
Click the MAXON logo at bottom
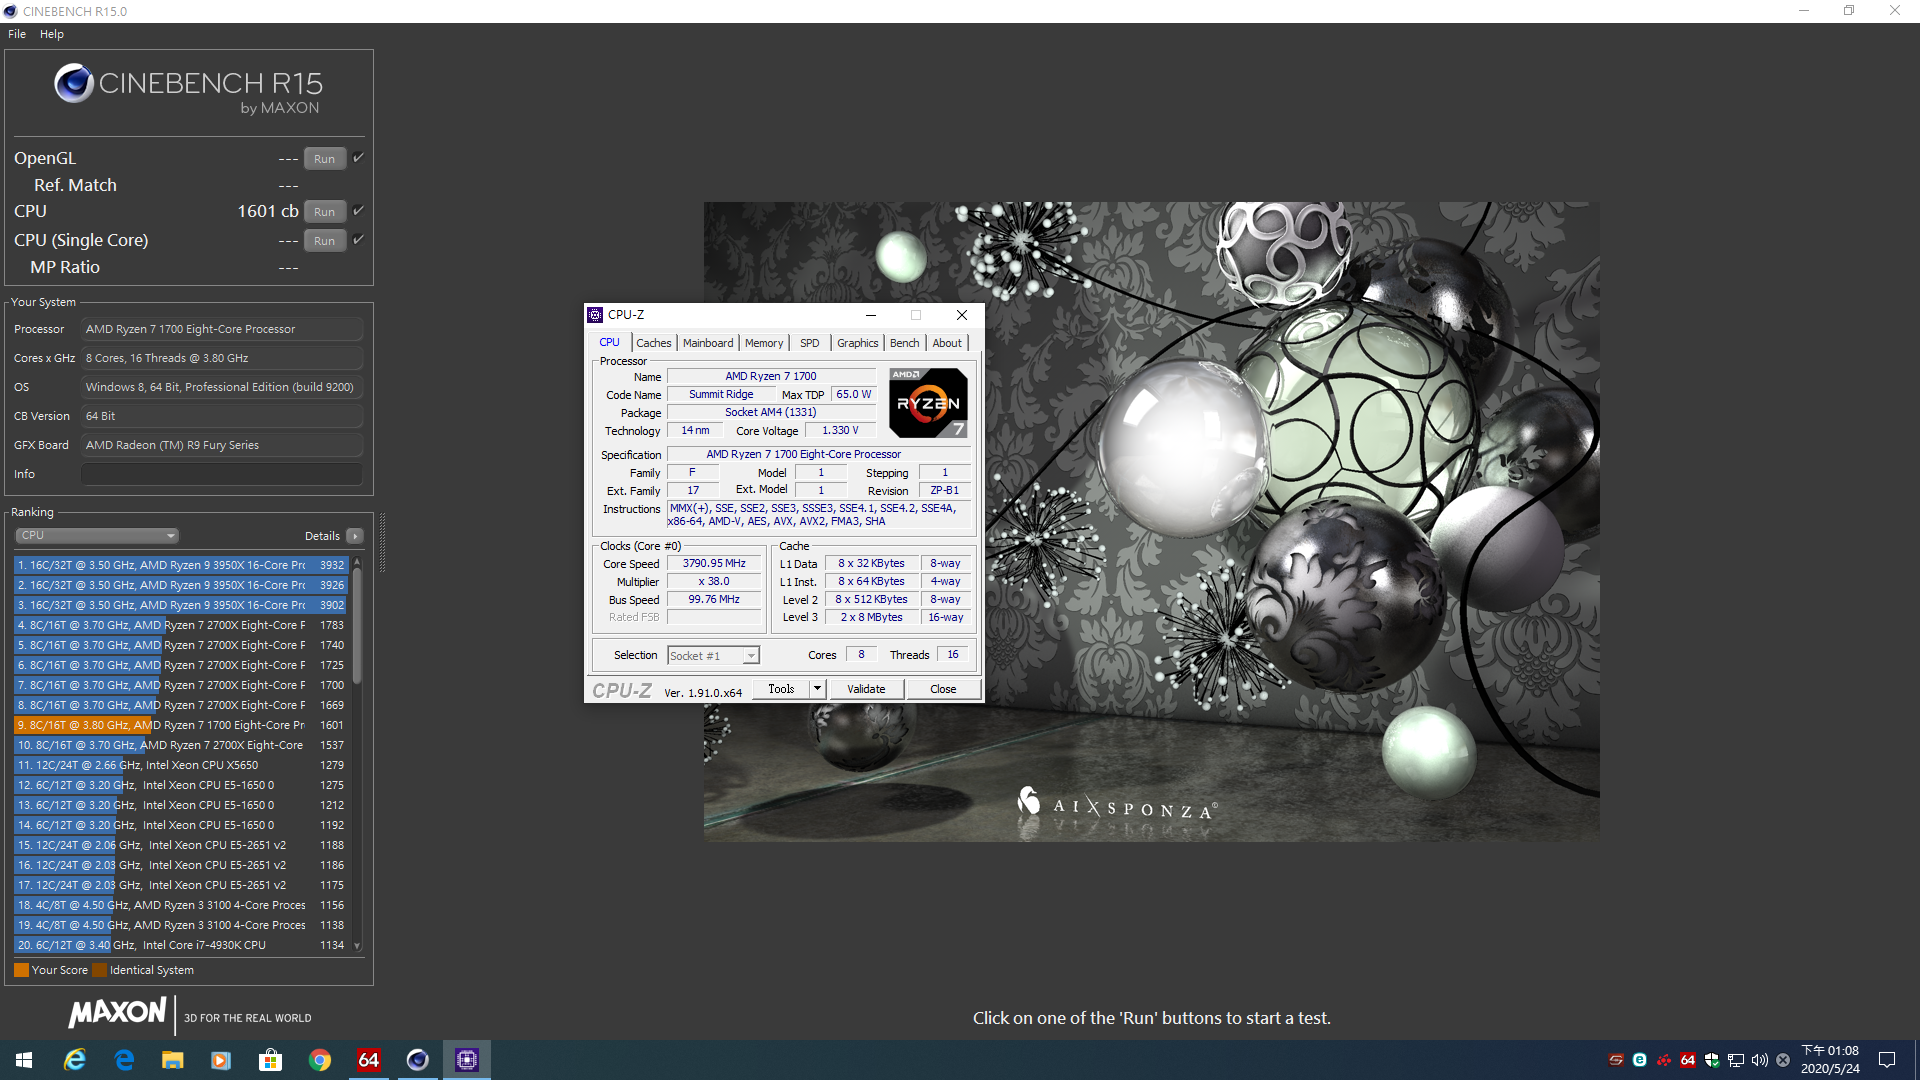pos(118,1013)
